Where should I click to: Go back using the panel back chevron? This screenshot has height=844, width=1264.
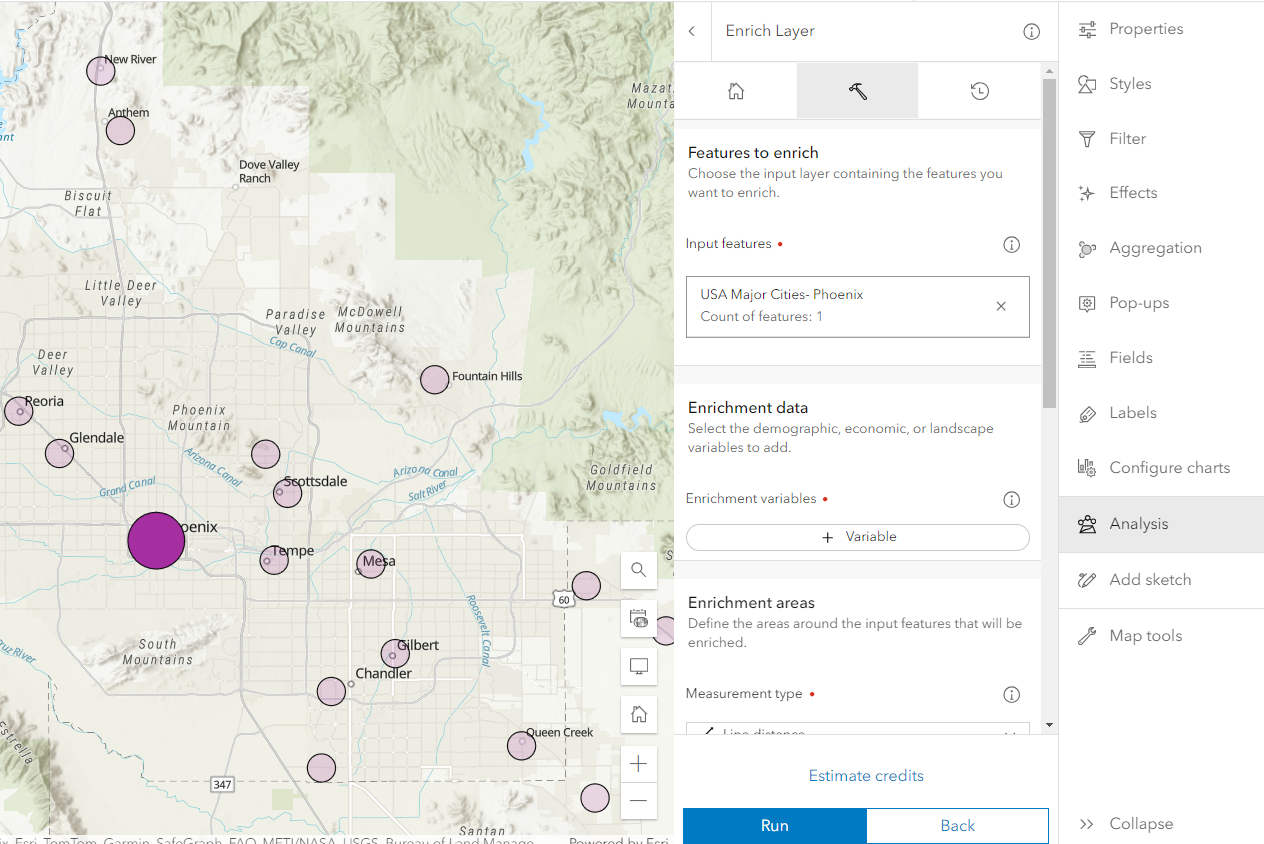(692, 31)
